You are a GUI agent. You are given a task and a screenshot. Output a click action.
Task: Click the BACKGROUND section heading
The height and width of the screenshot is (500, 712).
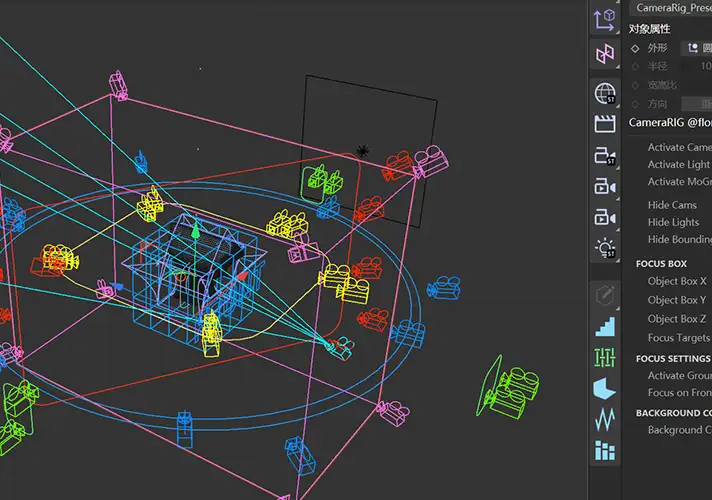click(x=674, y=413)
